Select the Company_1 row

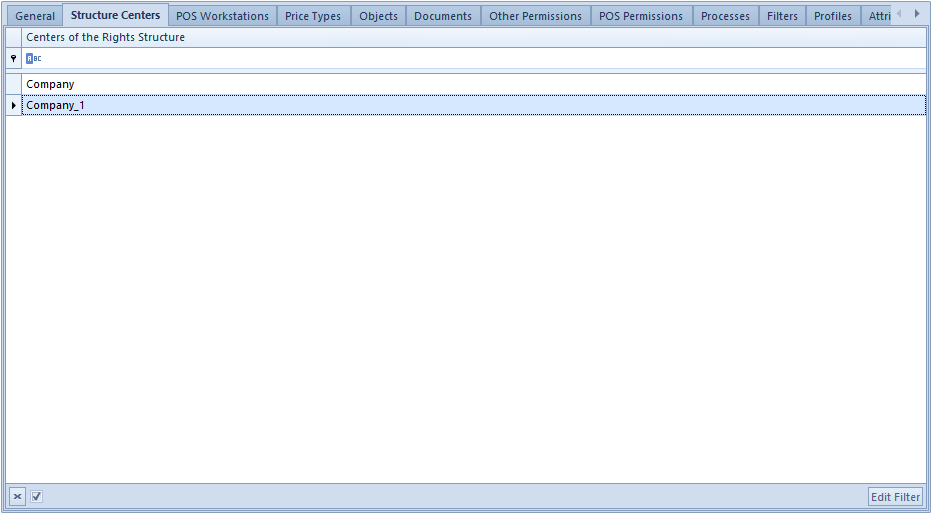474,105
